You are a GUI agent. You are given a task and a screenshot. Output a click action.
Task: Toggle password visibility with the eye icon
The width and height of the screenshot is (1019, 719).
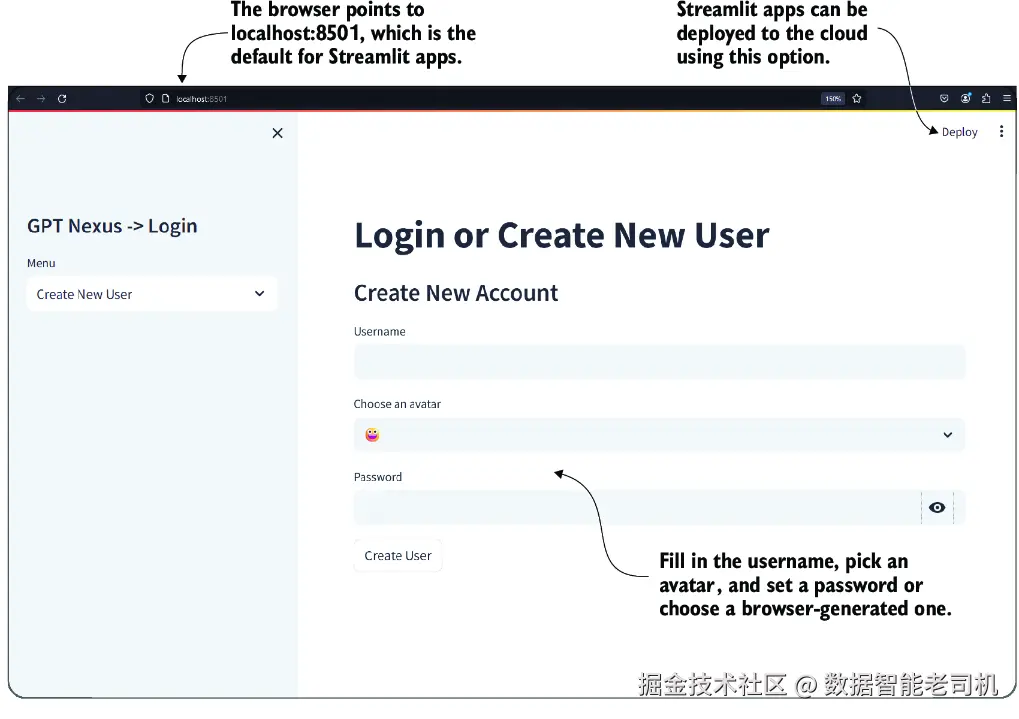coord(937,508)
